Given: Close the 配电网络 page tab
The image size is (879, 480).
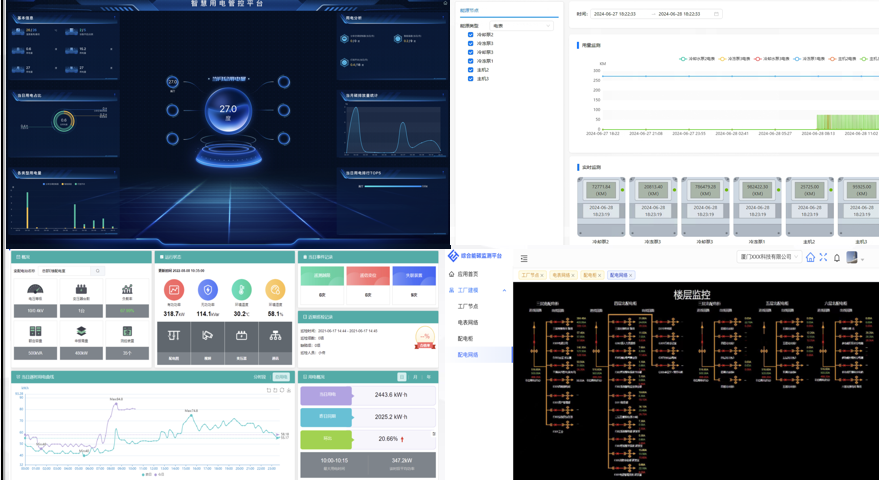Looking at the screenshot, I should (x=631, y=275).
